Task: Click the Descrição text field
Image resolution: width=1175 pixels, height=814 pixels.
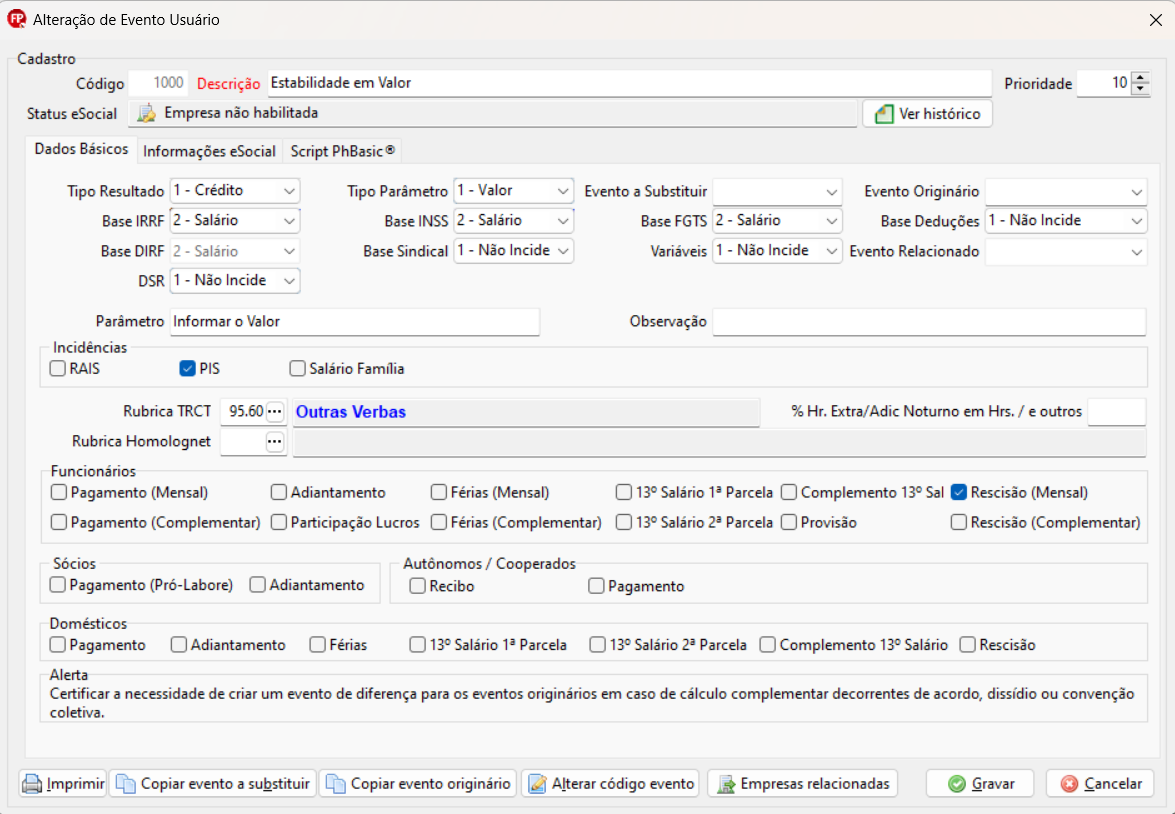Action: click(x=629, y=83)
